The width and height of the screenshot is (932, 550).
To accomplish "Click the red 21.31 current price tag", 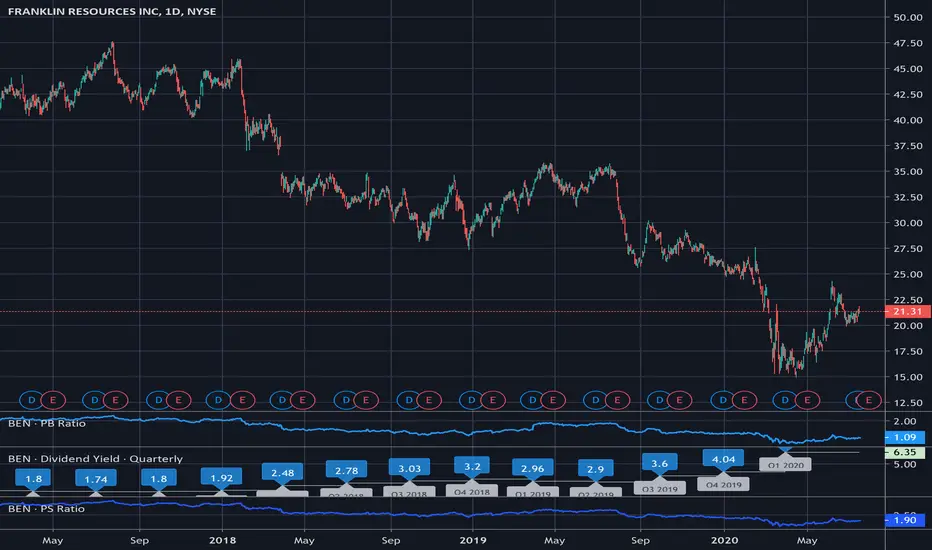I will 908,312.
